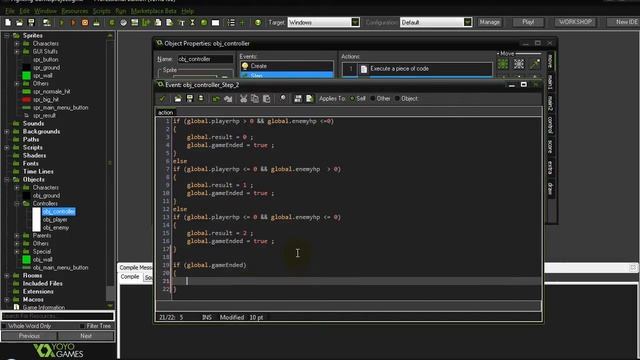Screen dimensions: 640x360
Task: Select the Self radio button
Action: (352, 98)
